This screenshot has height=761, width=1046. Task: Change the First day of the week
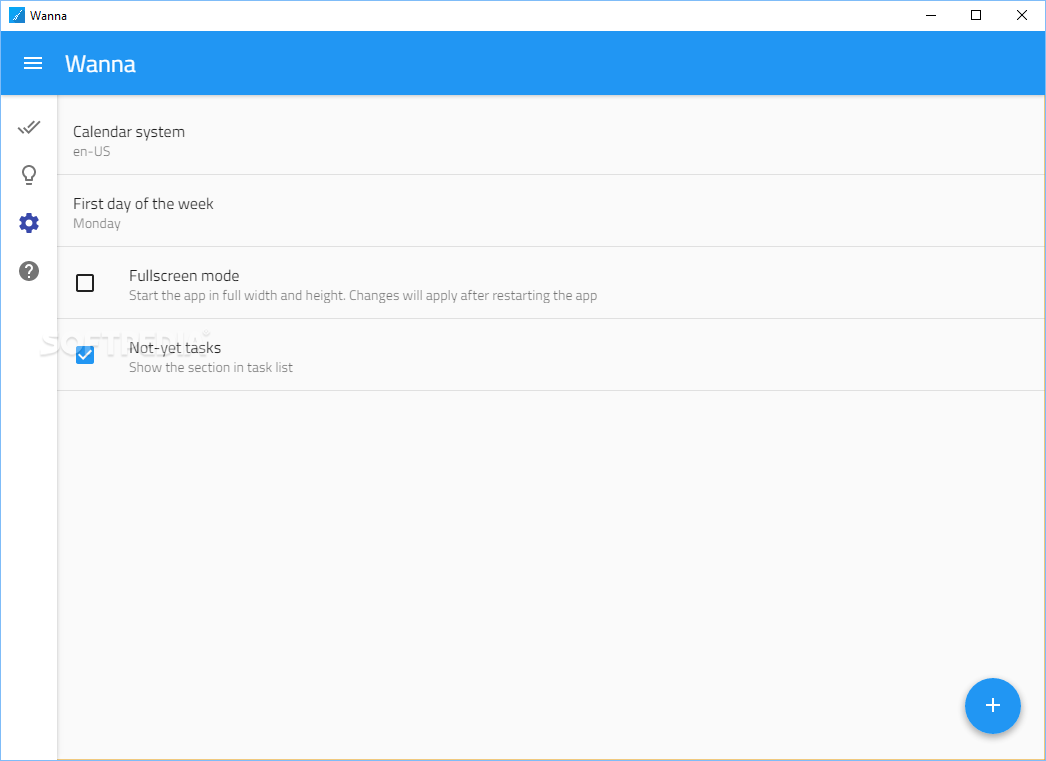[550, 211]
